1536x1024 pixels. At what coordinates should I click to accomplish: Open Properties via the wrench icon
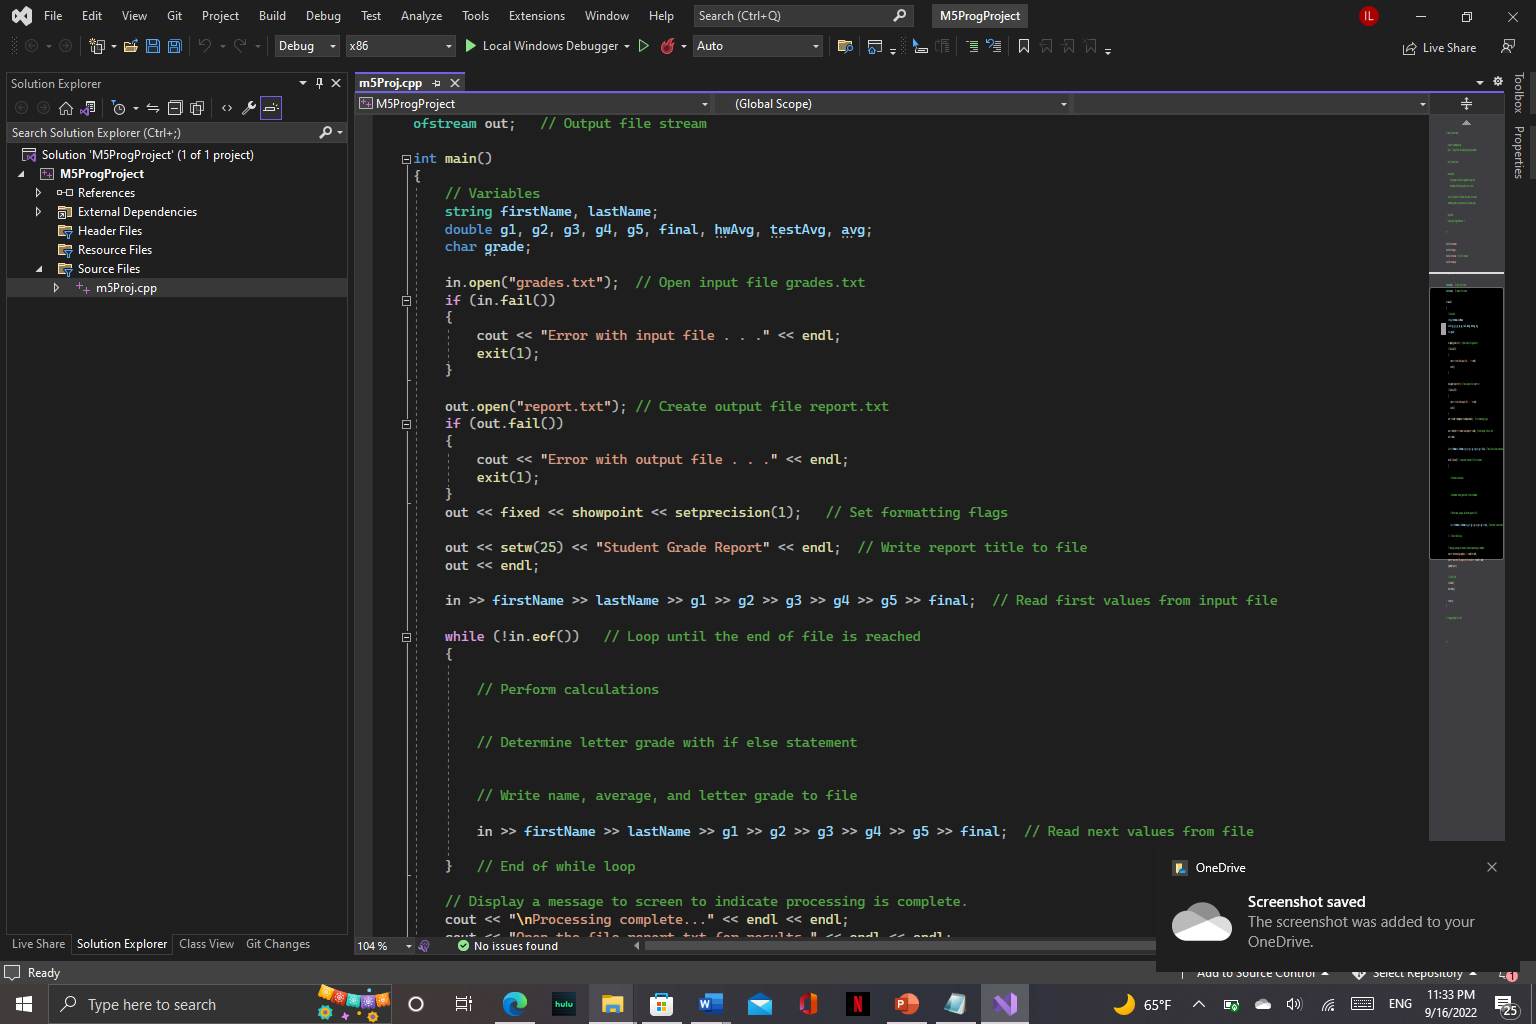[x=249, y=108]
